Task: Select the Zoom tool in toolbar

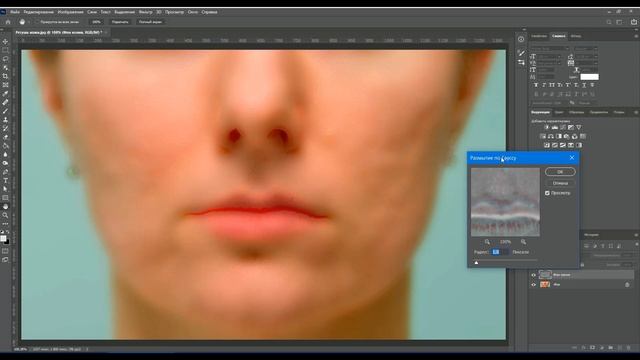Action: tap(5, 215)
